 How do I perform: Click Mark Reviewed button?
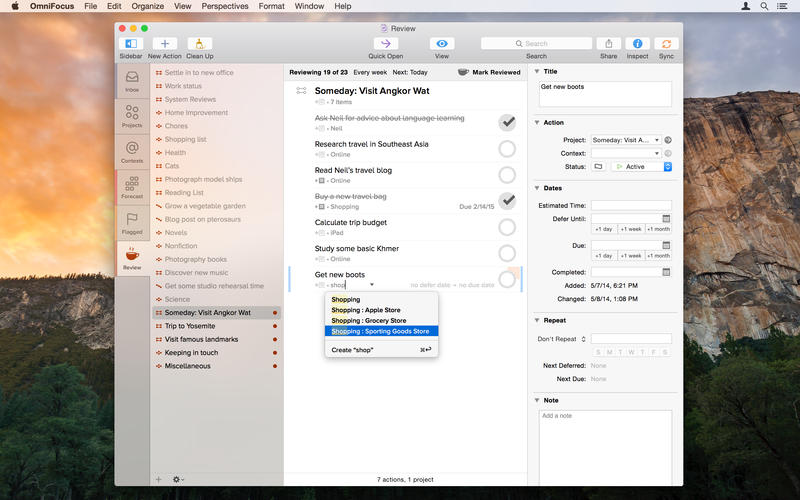(x=489, y=72)
